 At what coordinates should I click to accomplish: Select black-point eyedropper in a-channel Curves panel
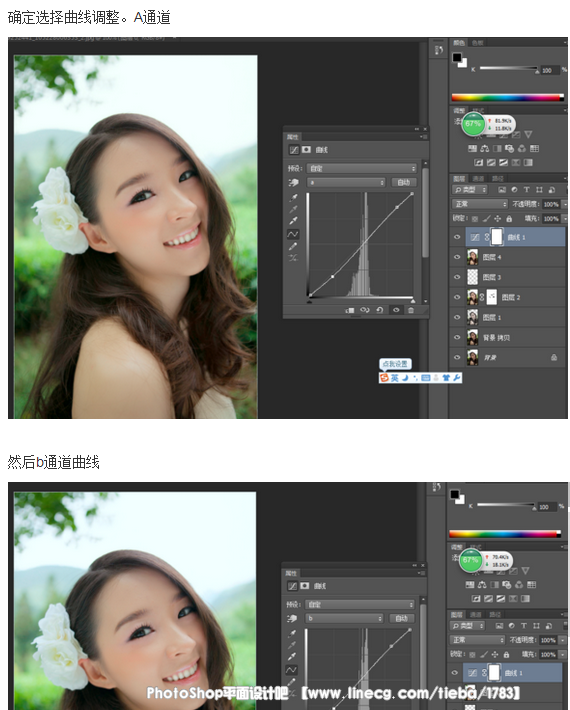(293, 197)
